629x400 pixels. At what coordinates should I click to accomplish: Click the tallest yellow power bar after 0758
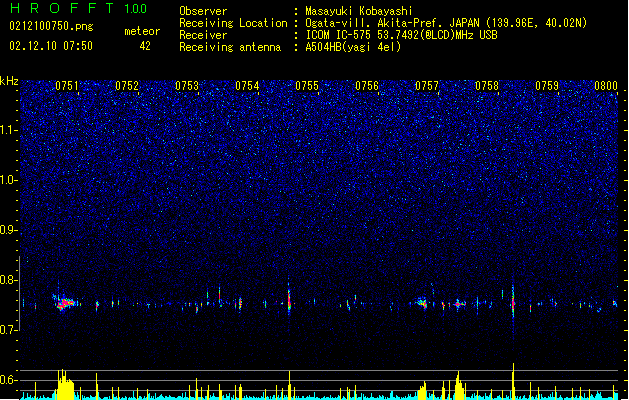click(513, 381)
